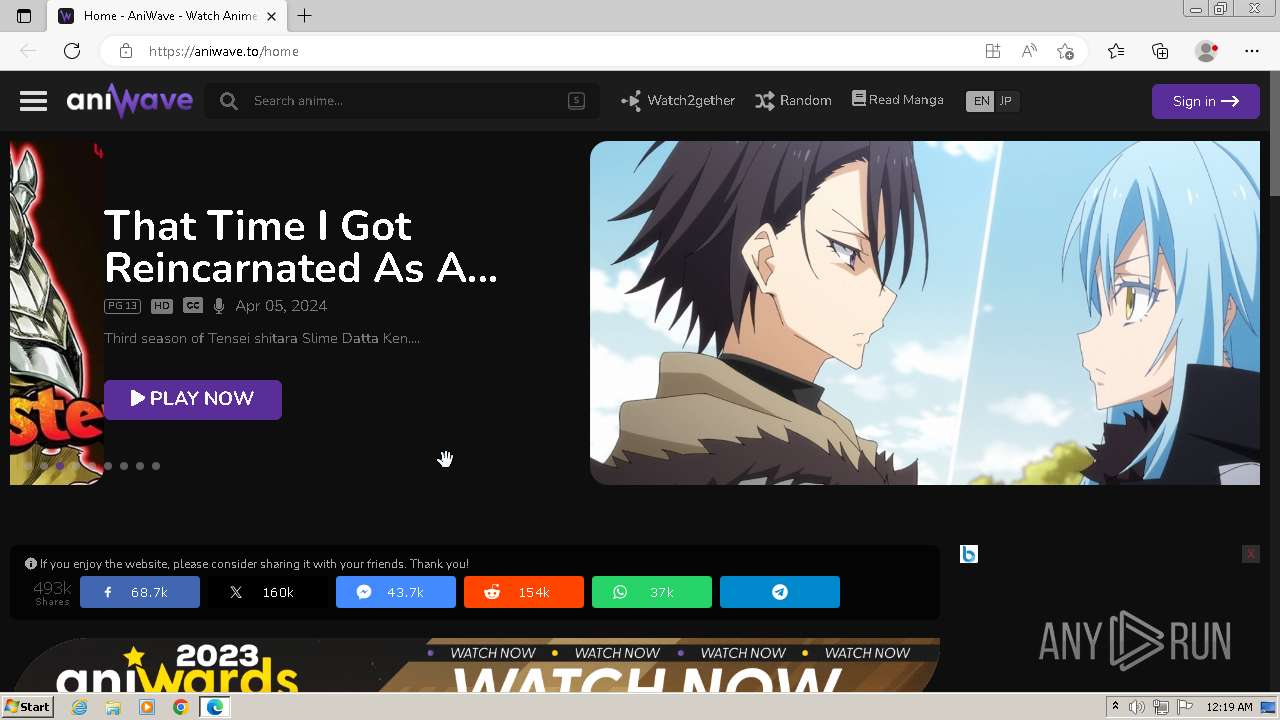Open Chrome from the taskbar

pos(180,707)
